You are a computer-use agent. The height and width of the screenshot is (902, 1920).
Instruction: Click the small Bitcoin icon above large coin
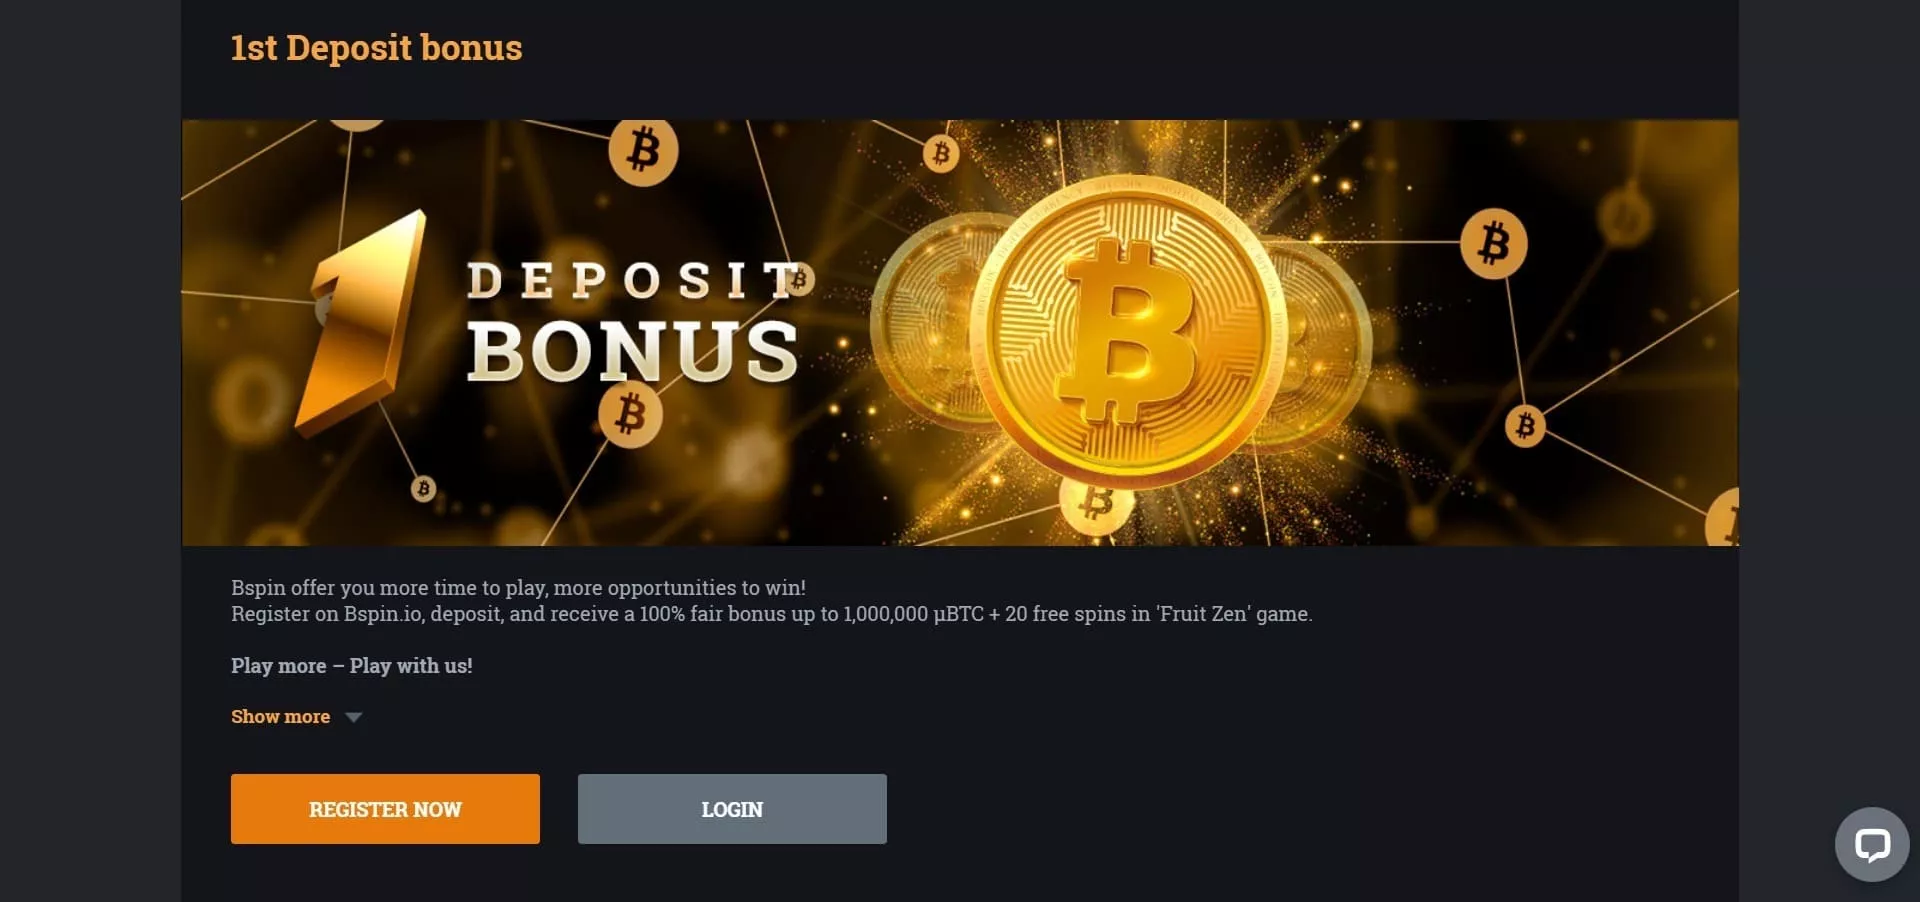[940, 153]
